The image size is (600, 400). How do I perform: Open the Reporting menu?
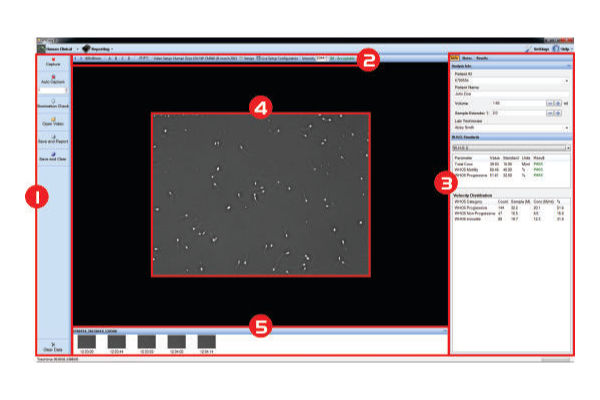[x=98, y=49]
